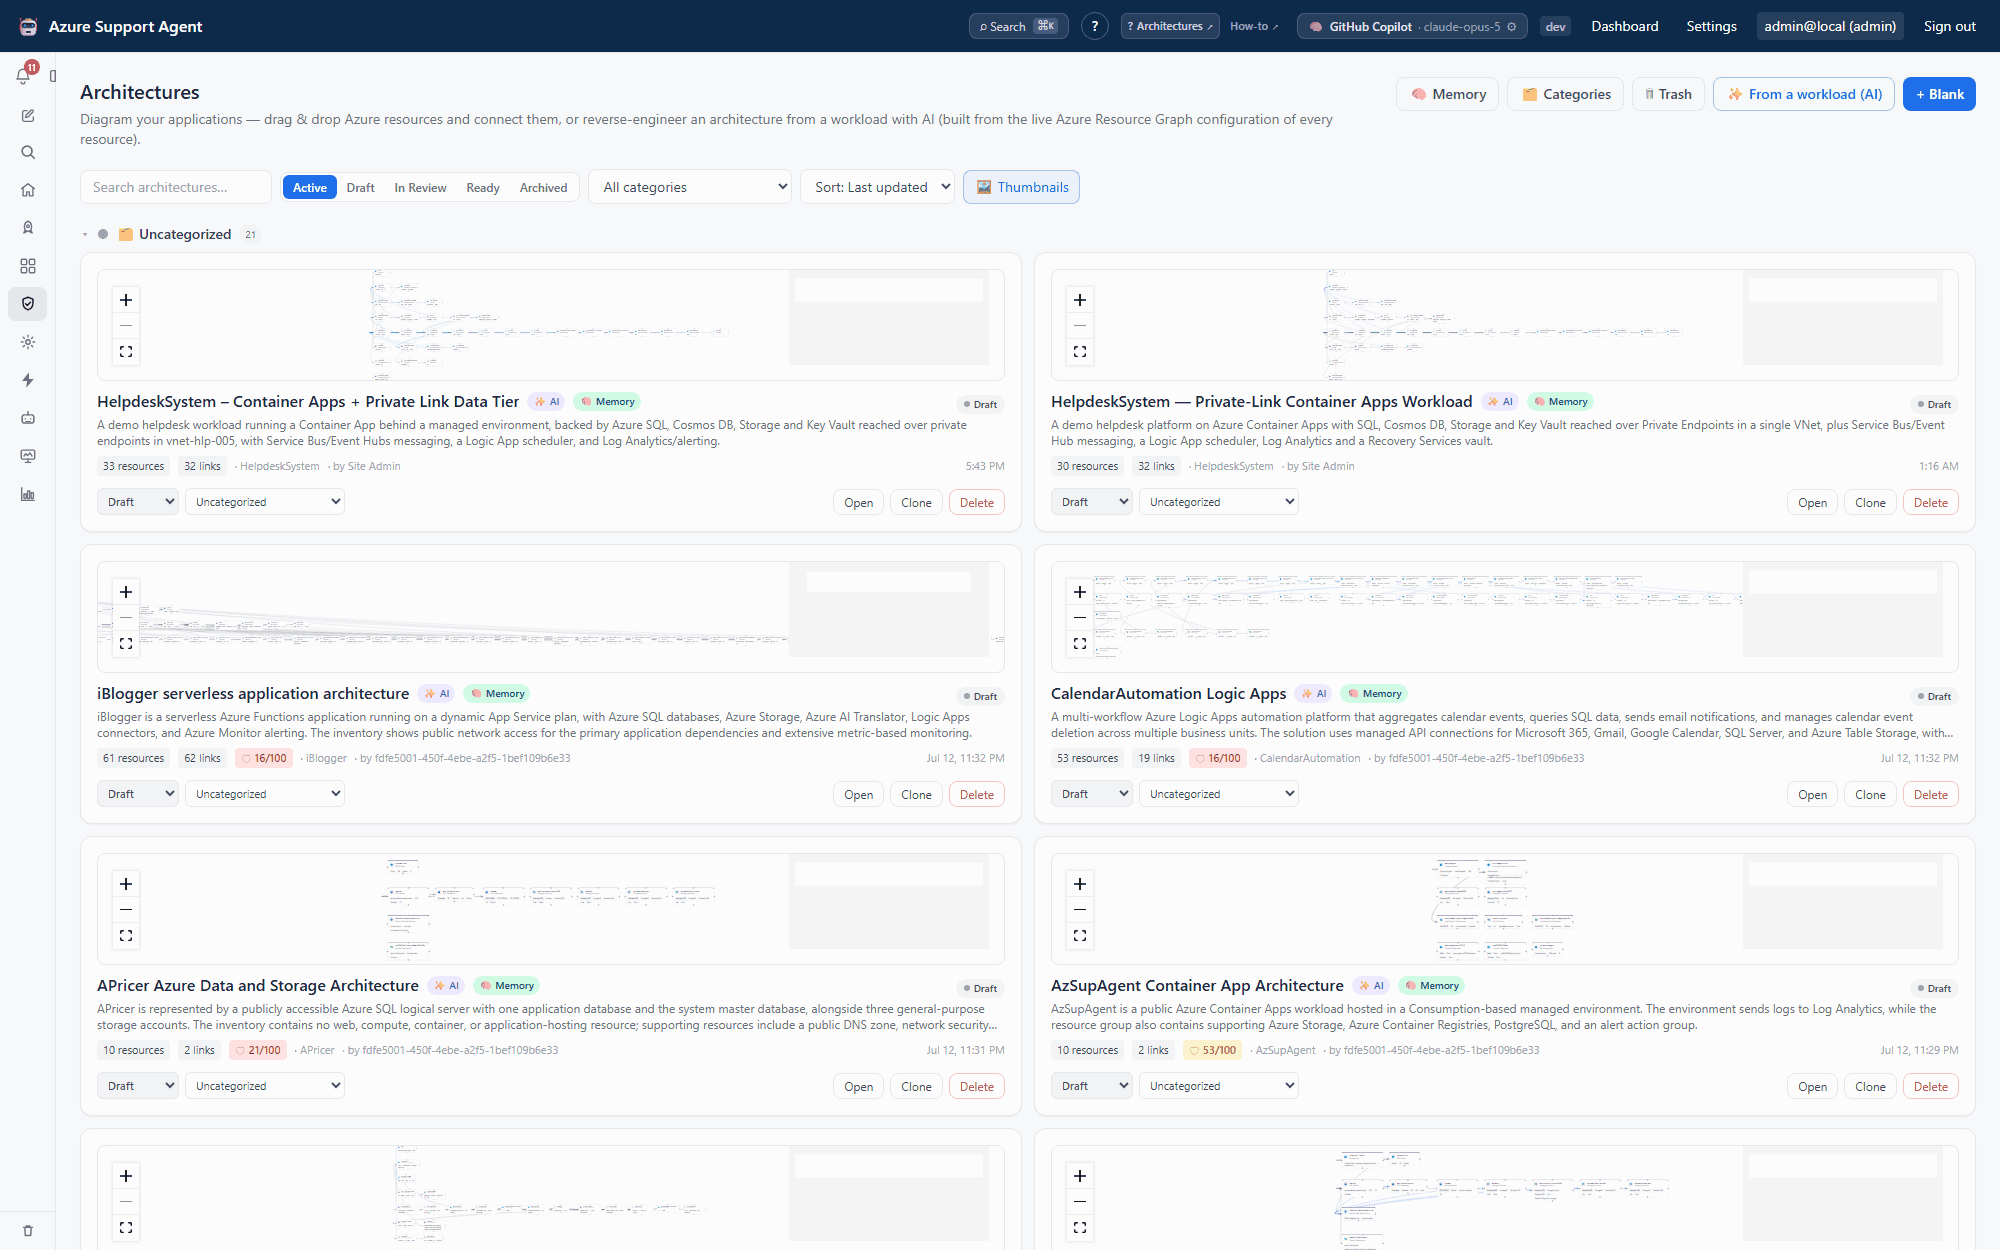Filter by In Review status
Viewport: 2000px width, 1250px height.
pos(420,188)
